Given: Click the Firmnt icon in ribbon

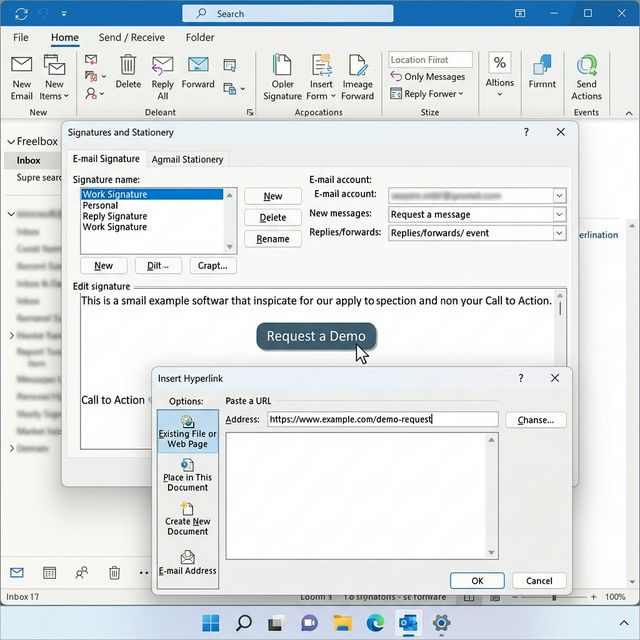Looking at the screenshot, I should click(x=542, y=65).
